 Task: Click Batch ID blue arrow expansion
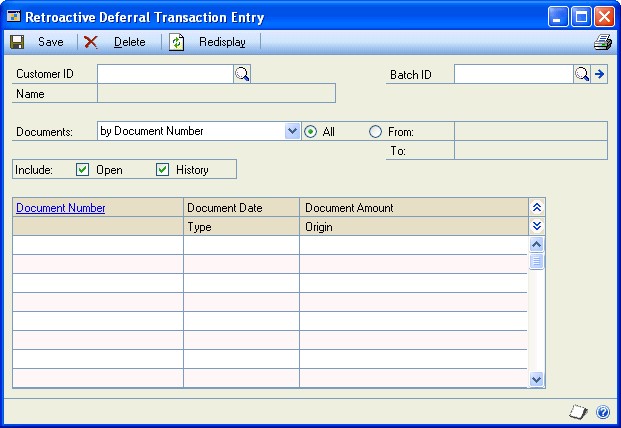(599, 74)
